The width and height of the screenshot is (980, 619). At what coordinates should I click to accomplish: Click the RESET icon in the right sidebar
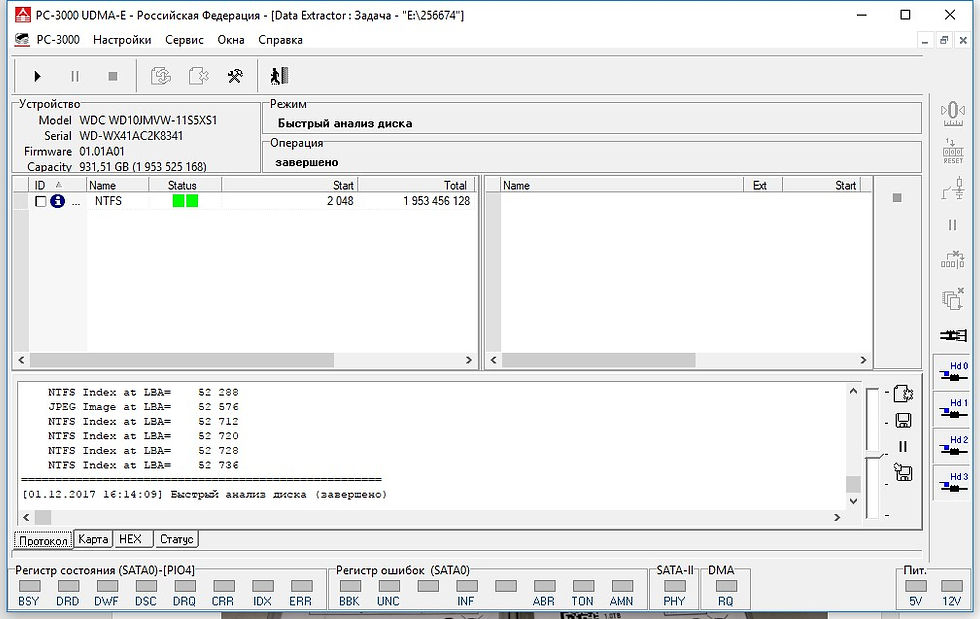952,151
